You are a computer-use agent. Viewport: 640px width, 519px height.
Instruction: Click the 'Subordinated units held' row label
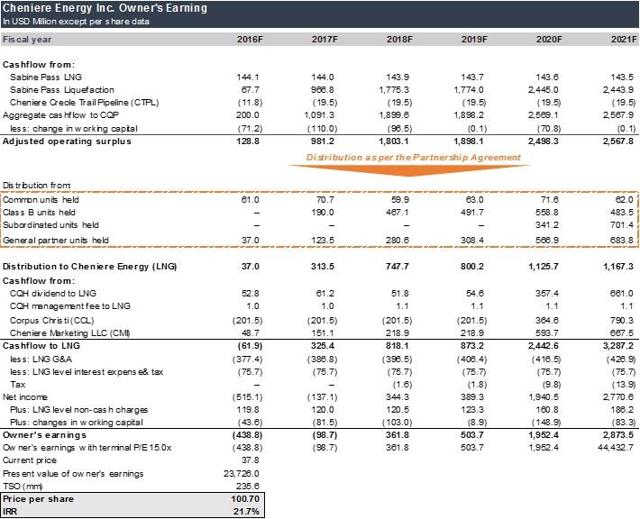51,225
